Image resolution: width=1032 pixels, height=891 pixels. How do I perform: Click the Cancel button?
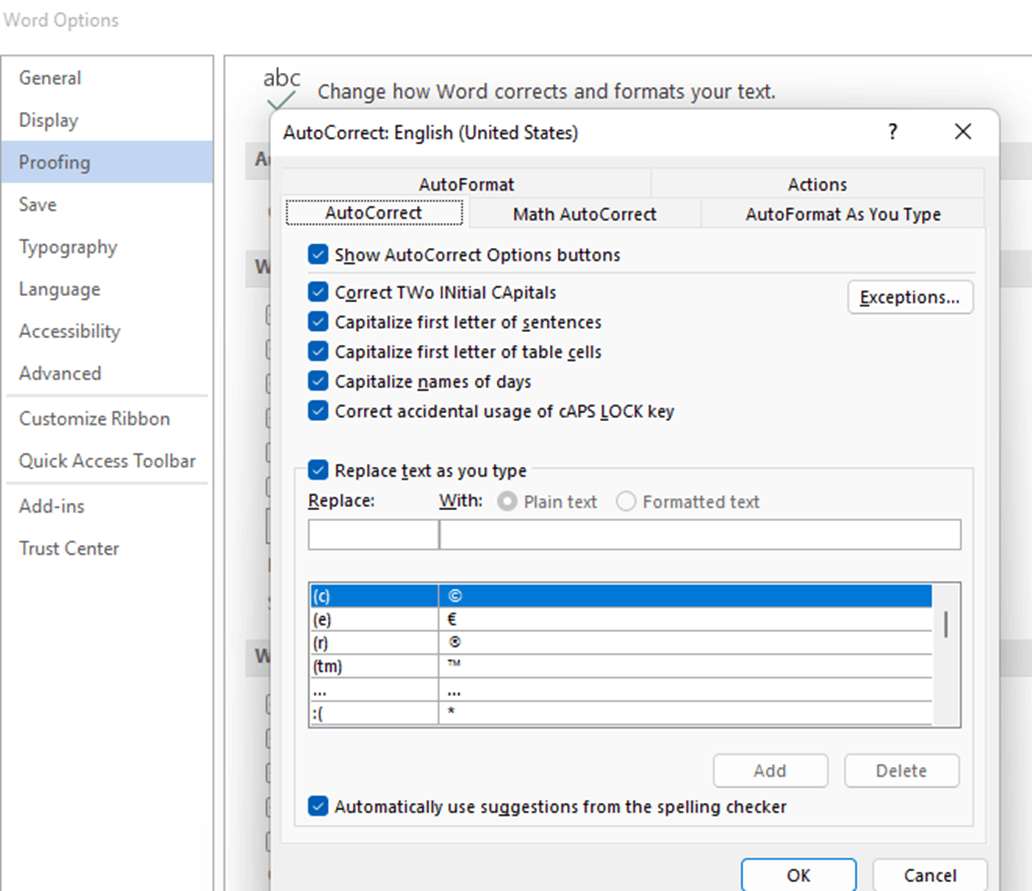point(929,875)
